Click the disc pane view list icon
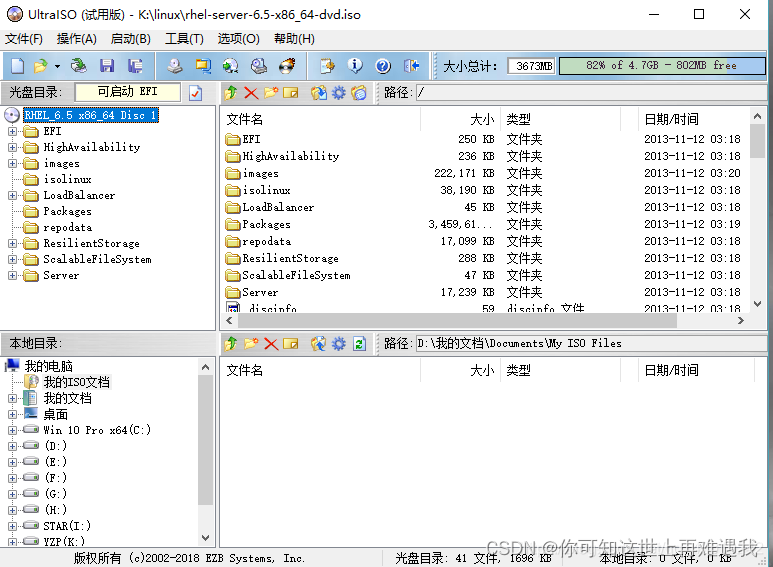Viewport: 773px width, 567px height. (x=359, y=93)
